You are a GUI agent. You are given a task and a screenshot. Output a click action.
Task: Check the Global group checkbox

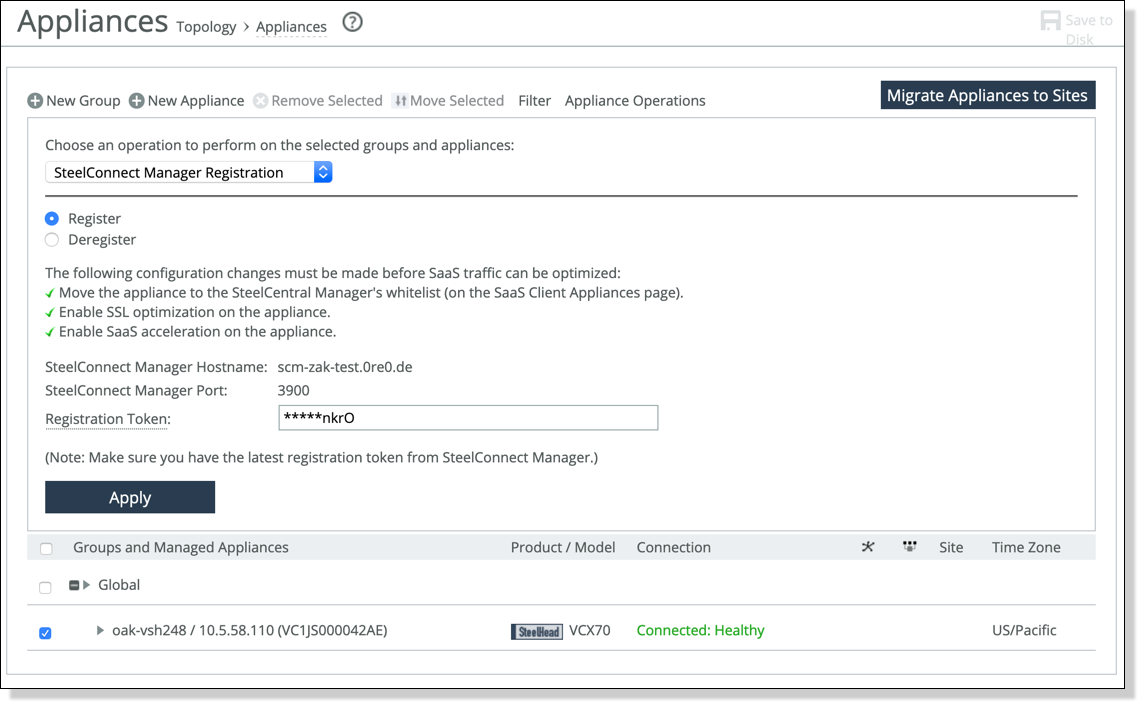click(x=45, y=587)
